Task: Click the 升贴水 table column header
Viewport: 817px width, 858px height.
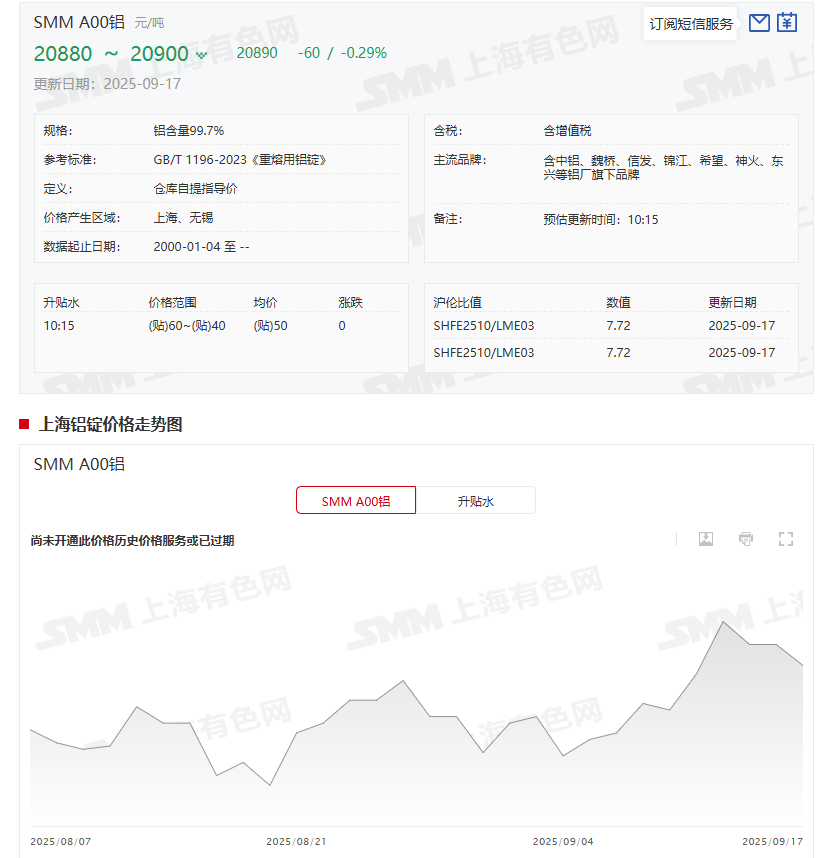Action: click(x=61, y=303)
